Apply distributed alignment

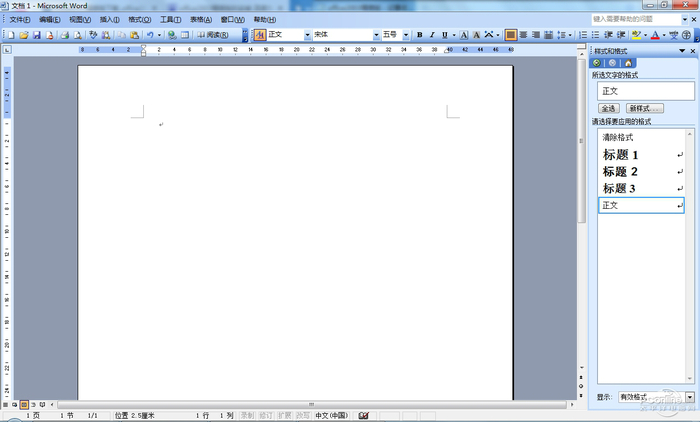point(549,35)
